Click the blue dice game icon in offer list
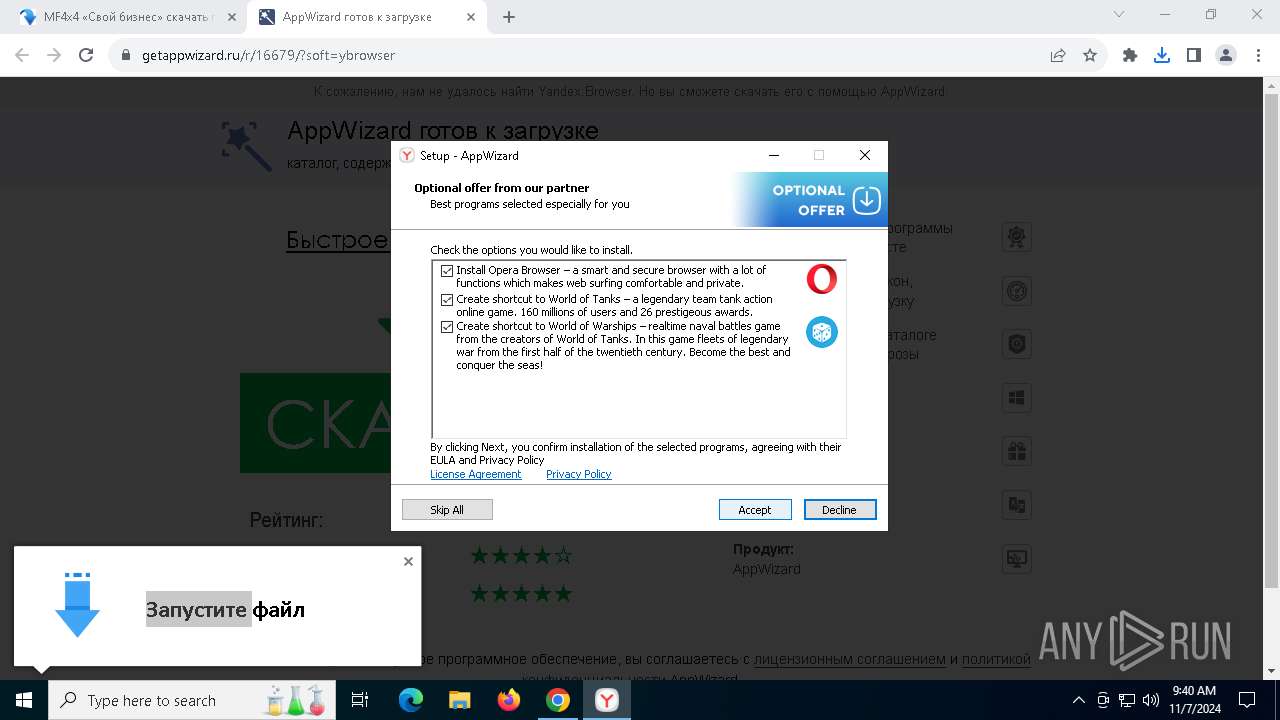 click(822, 332)
